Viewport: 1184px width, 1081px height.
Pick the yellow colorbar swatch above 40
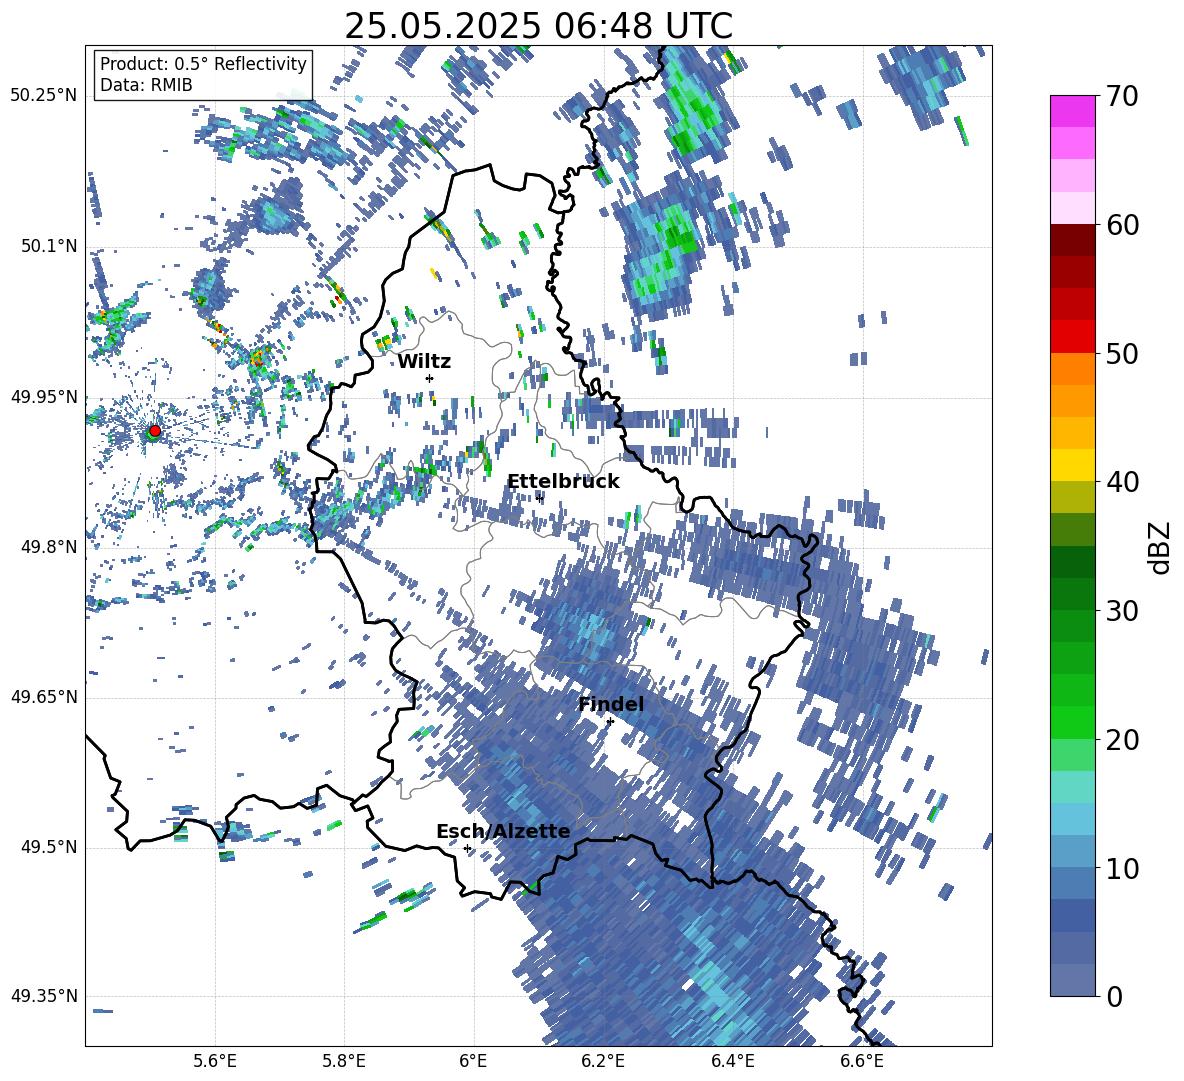point(1072,465)
